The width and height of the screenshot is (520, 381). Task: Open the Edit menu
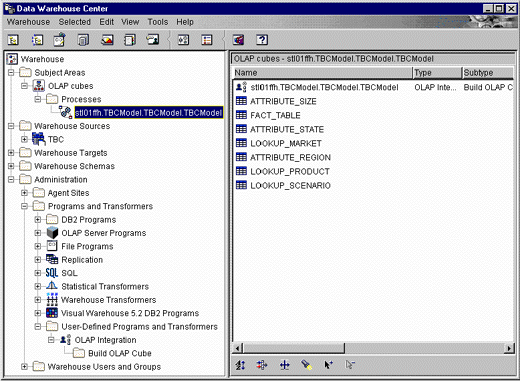point(106,22)
